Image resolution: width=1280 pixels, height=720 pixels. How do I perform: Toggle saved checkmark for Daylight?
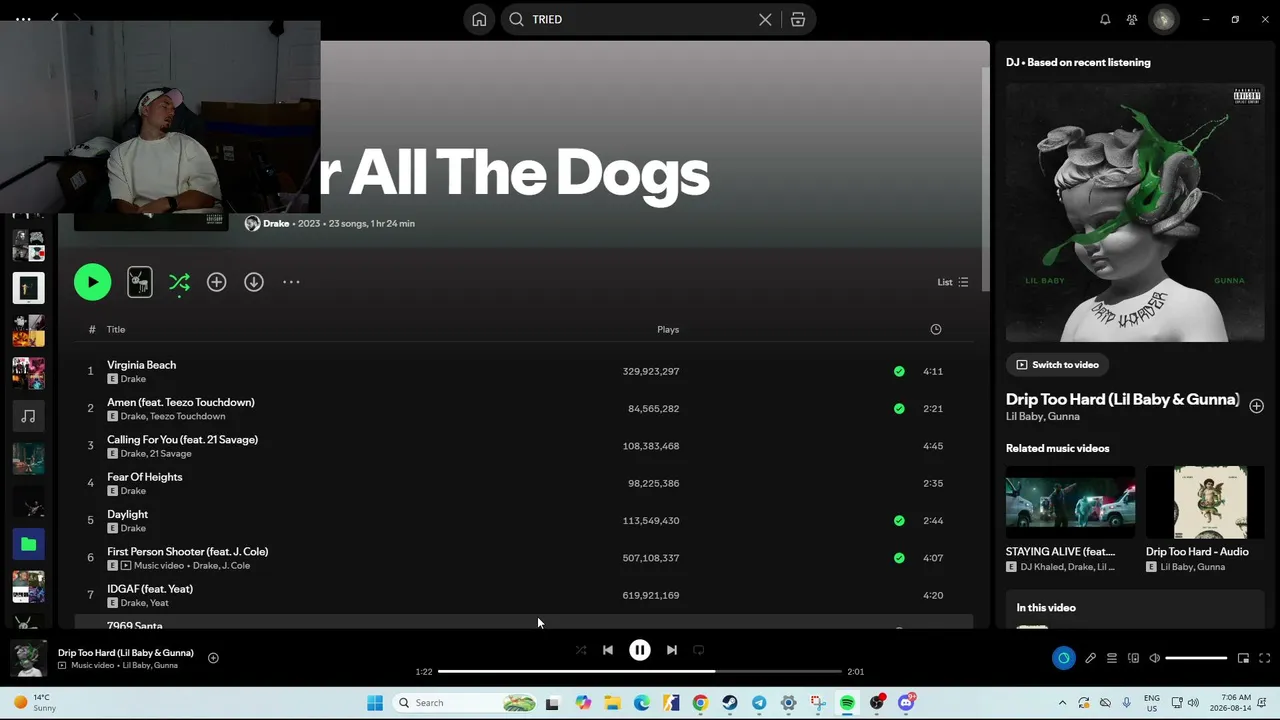(x=899, y=520)
